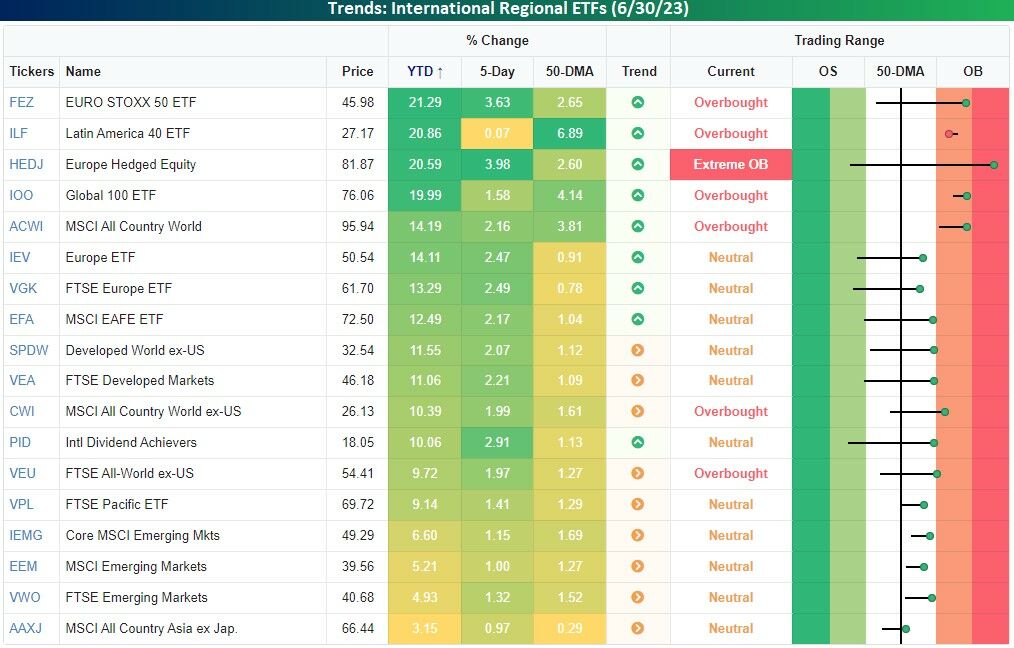Viewport: 1014px width, 648px height.
Task: Click the SPDW sideways trend arrow icon
Action: pyautogui.click(x=638, y=350)
